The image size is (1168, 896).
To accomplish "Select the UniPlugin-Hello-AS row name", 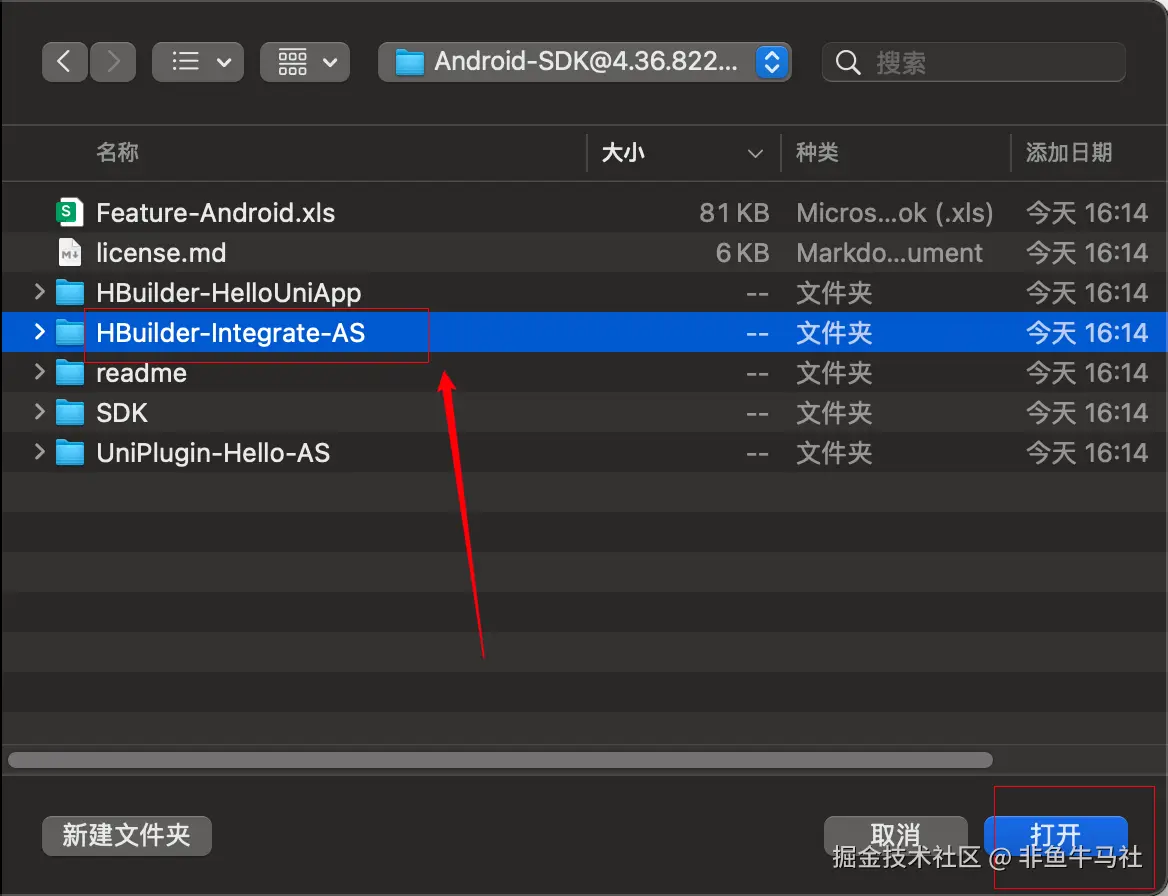I will tap(213, 454).
